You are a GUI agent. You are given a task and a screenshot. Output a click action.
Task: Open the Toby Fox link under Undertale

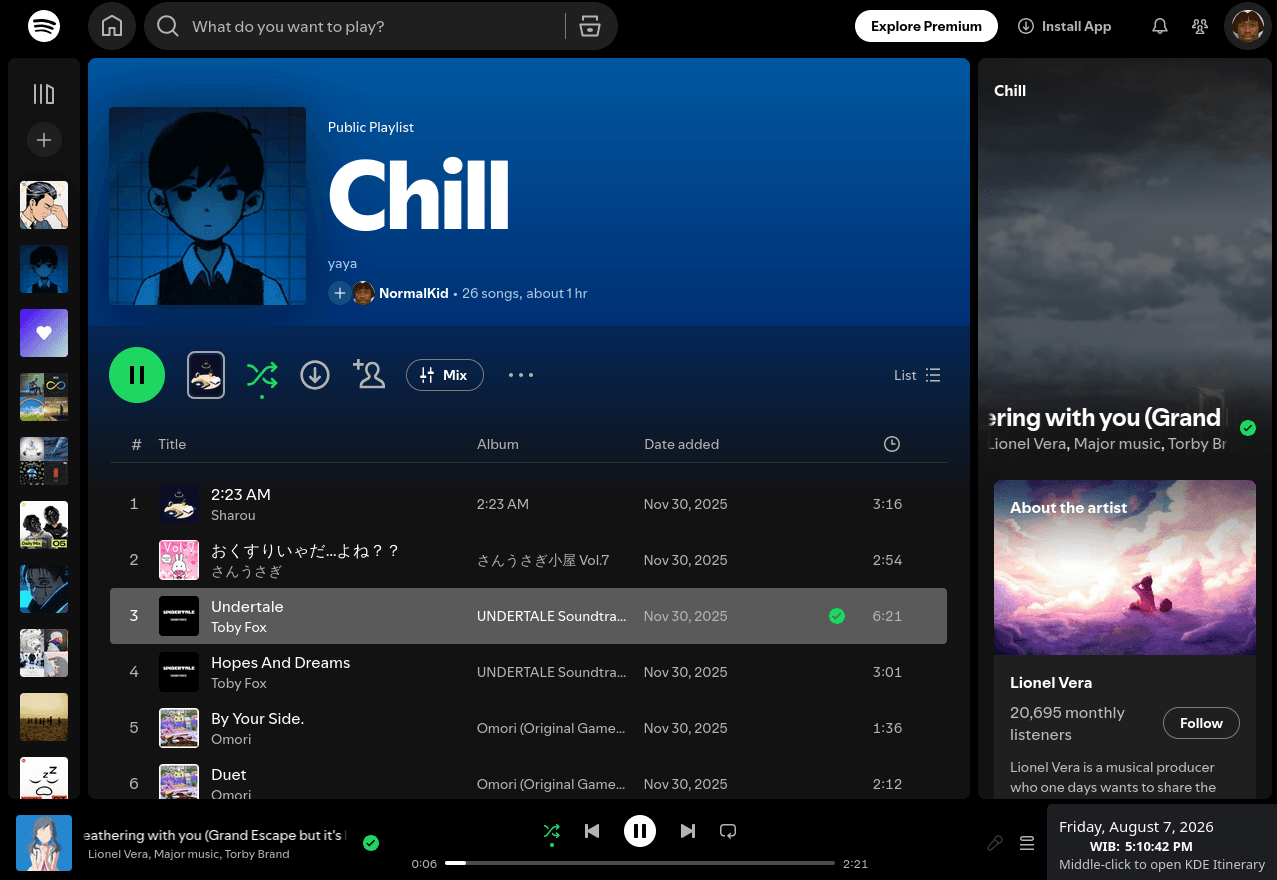tap(239, 627)
